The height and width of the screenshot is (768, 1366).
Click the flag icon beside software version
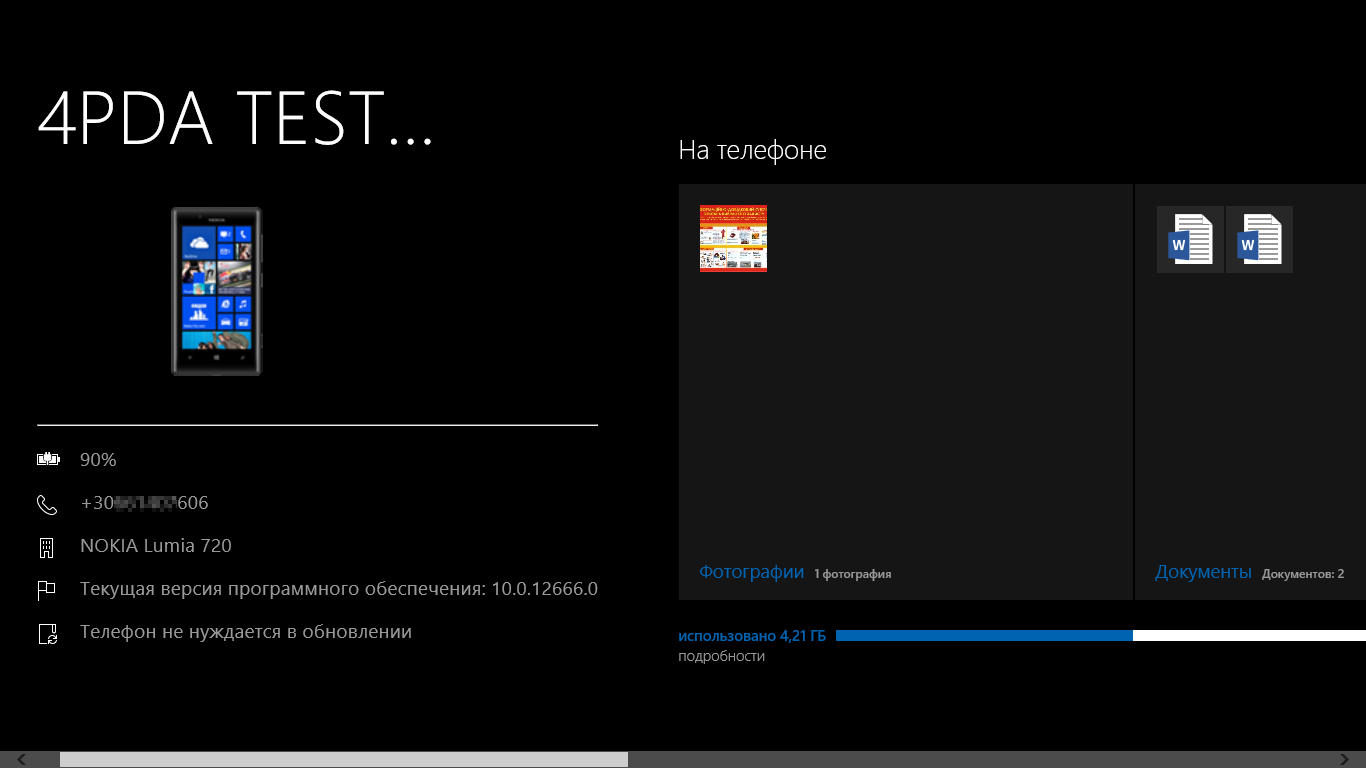(46, 590)
